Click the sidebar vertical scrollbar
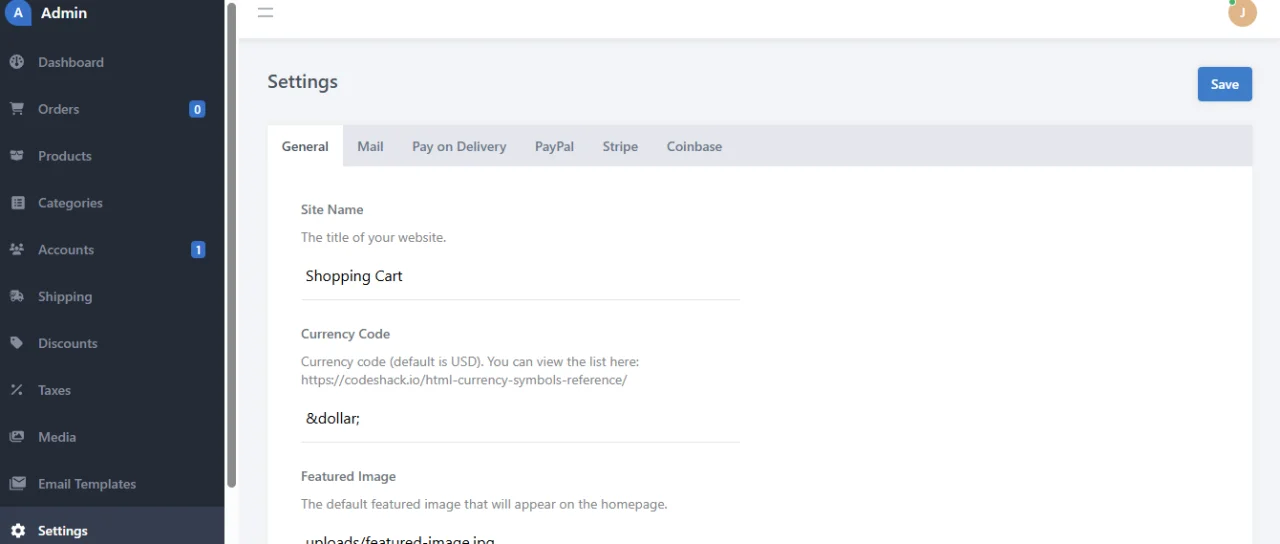This screenshot has width=1280, height=544. (232, 245)
